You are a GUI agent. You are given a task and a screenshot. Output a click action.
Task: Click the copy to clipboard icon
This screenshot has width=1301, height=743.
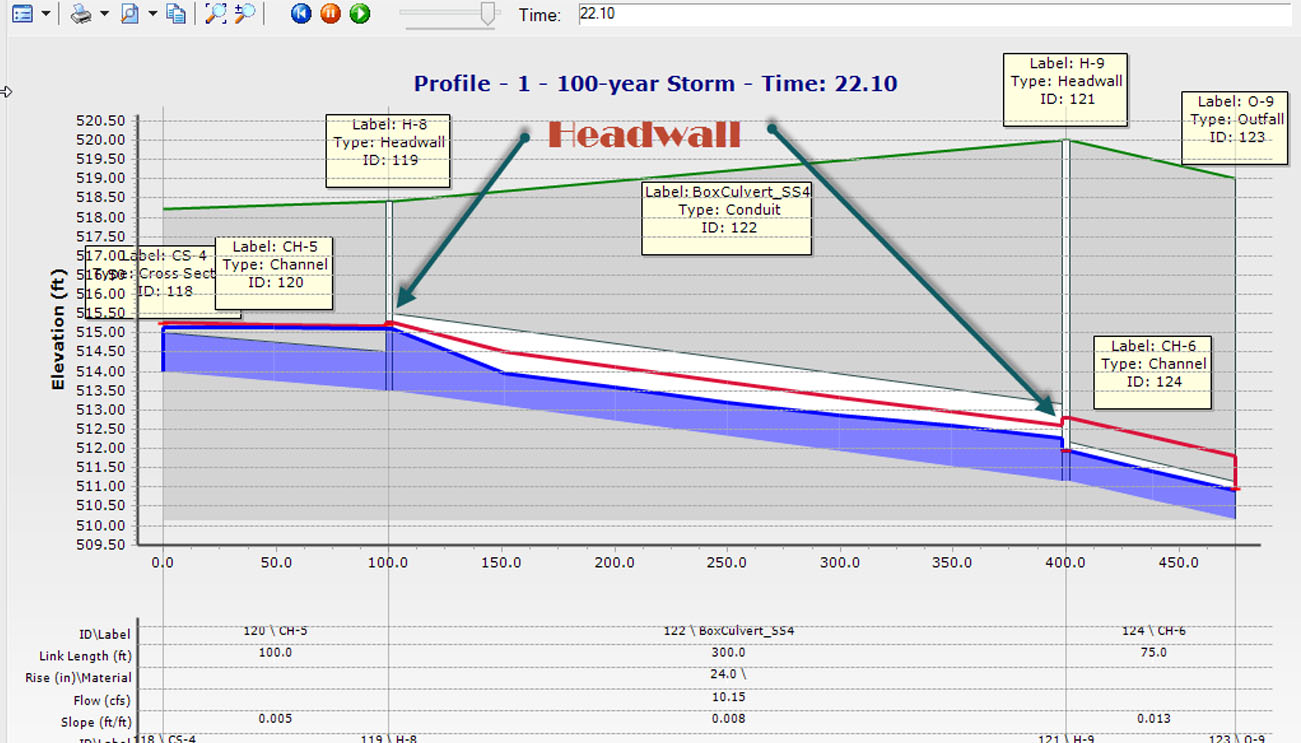pos(176,14)
